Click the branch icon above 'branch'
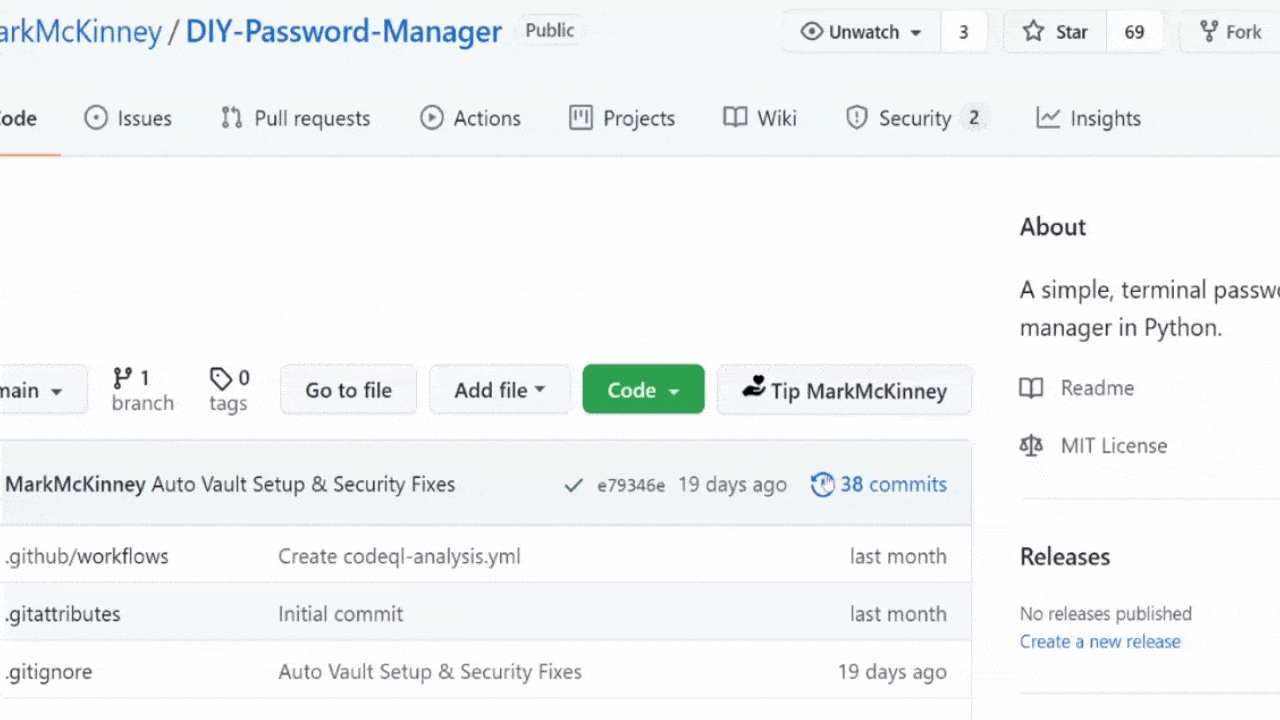 pyautogui.click(x=123, y=378)
